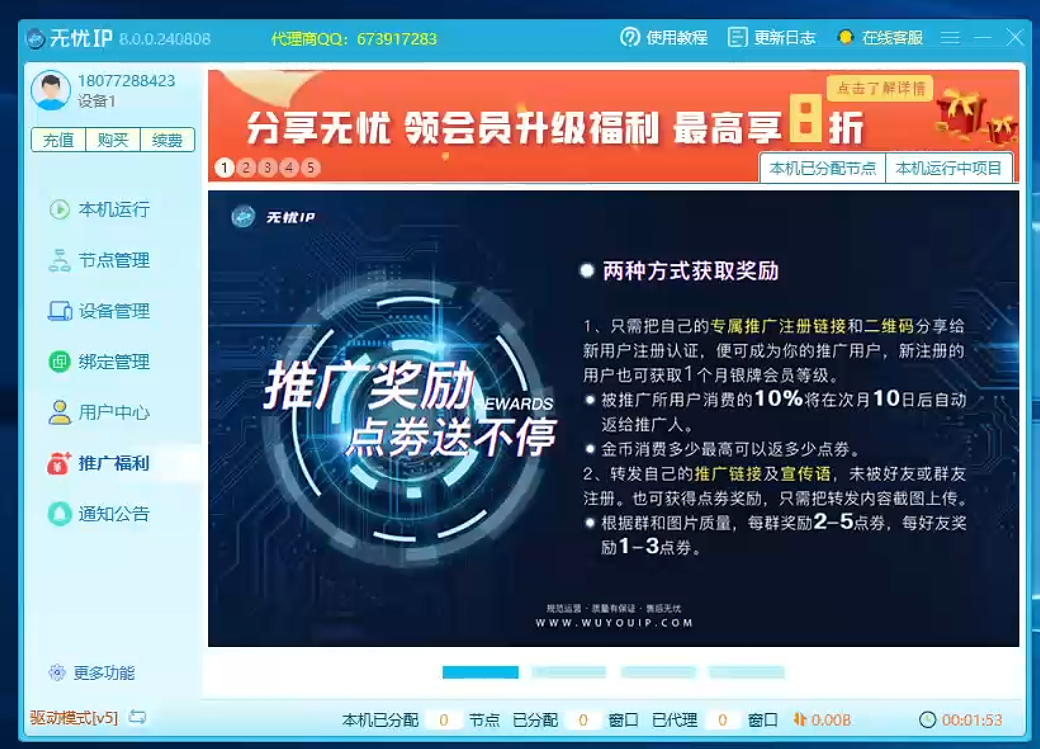The image size is (1040, 749).
Task: Click the switch icon beside 驱动模式[v5]
Action: pos(137,716)
